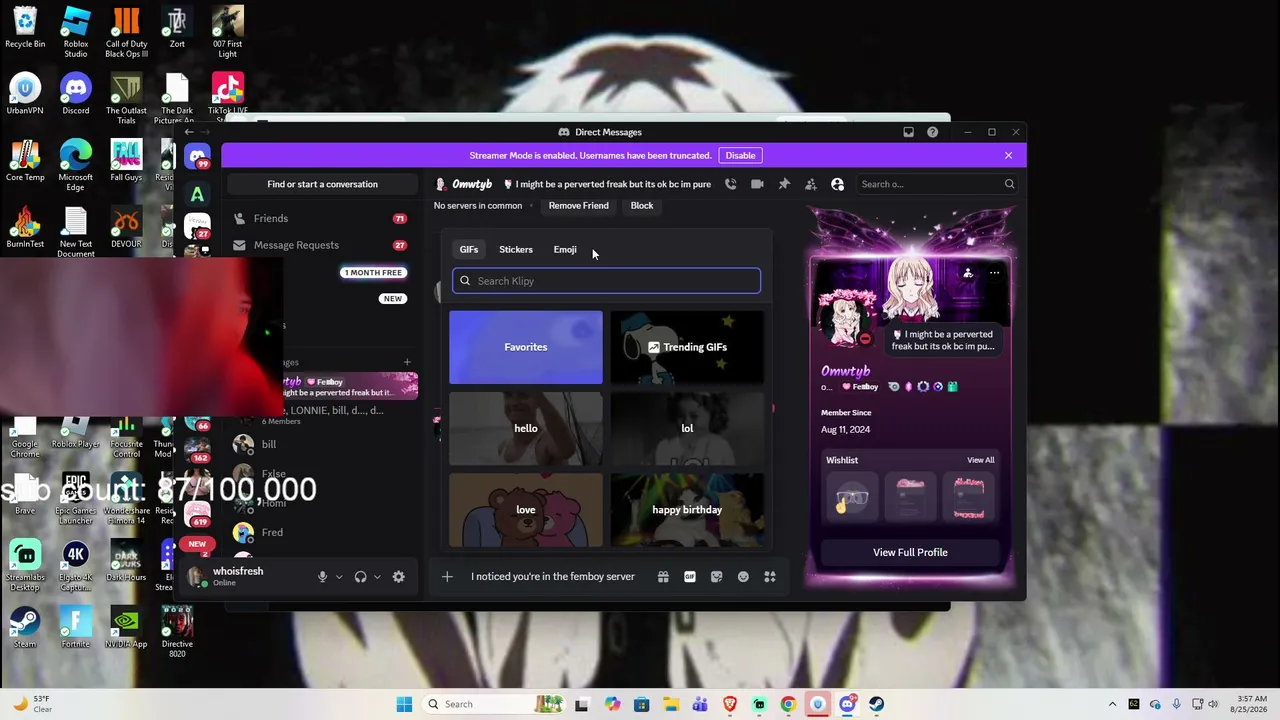Deafen the headphones
The width and height of the screenshot is (1280, 720).
(360, 577)
